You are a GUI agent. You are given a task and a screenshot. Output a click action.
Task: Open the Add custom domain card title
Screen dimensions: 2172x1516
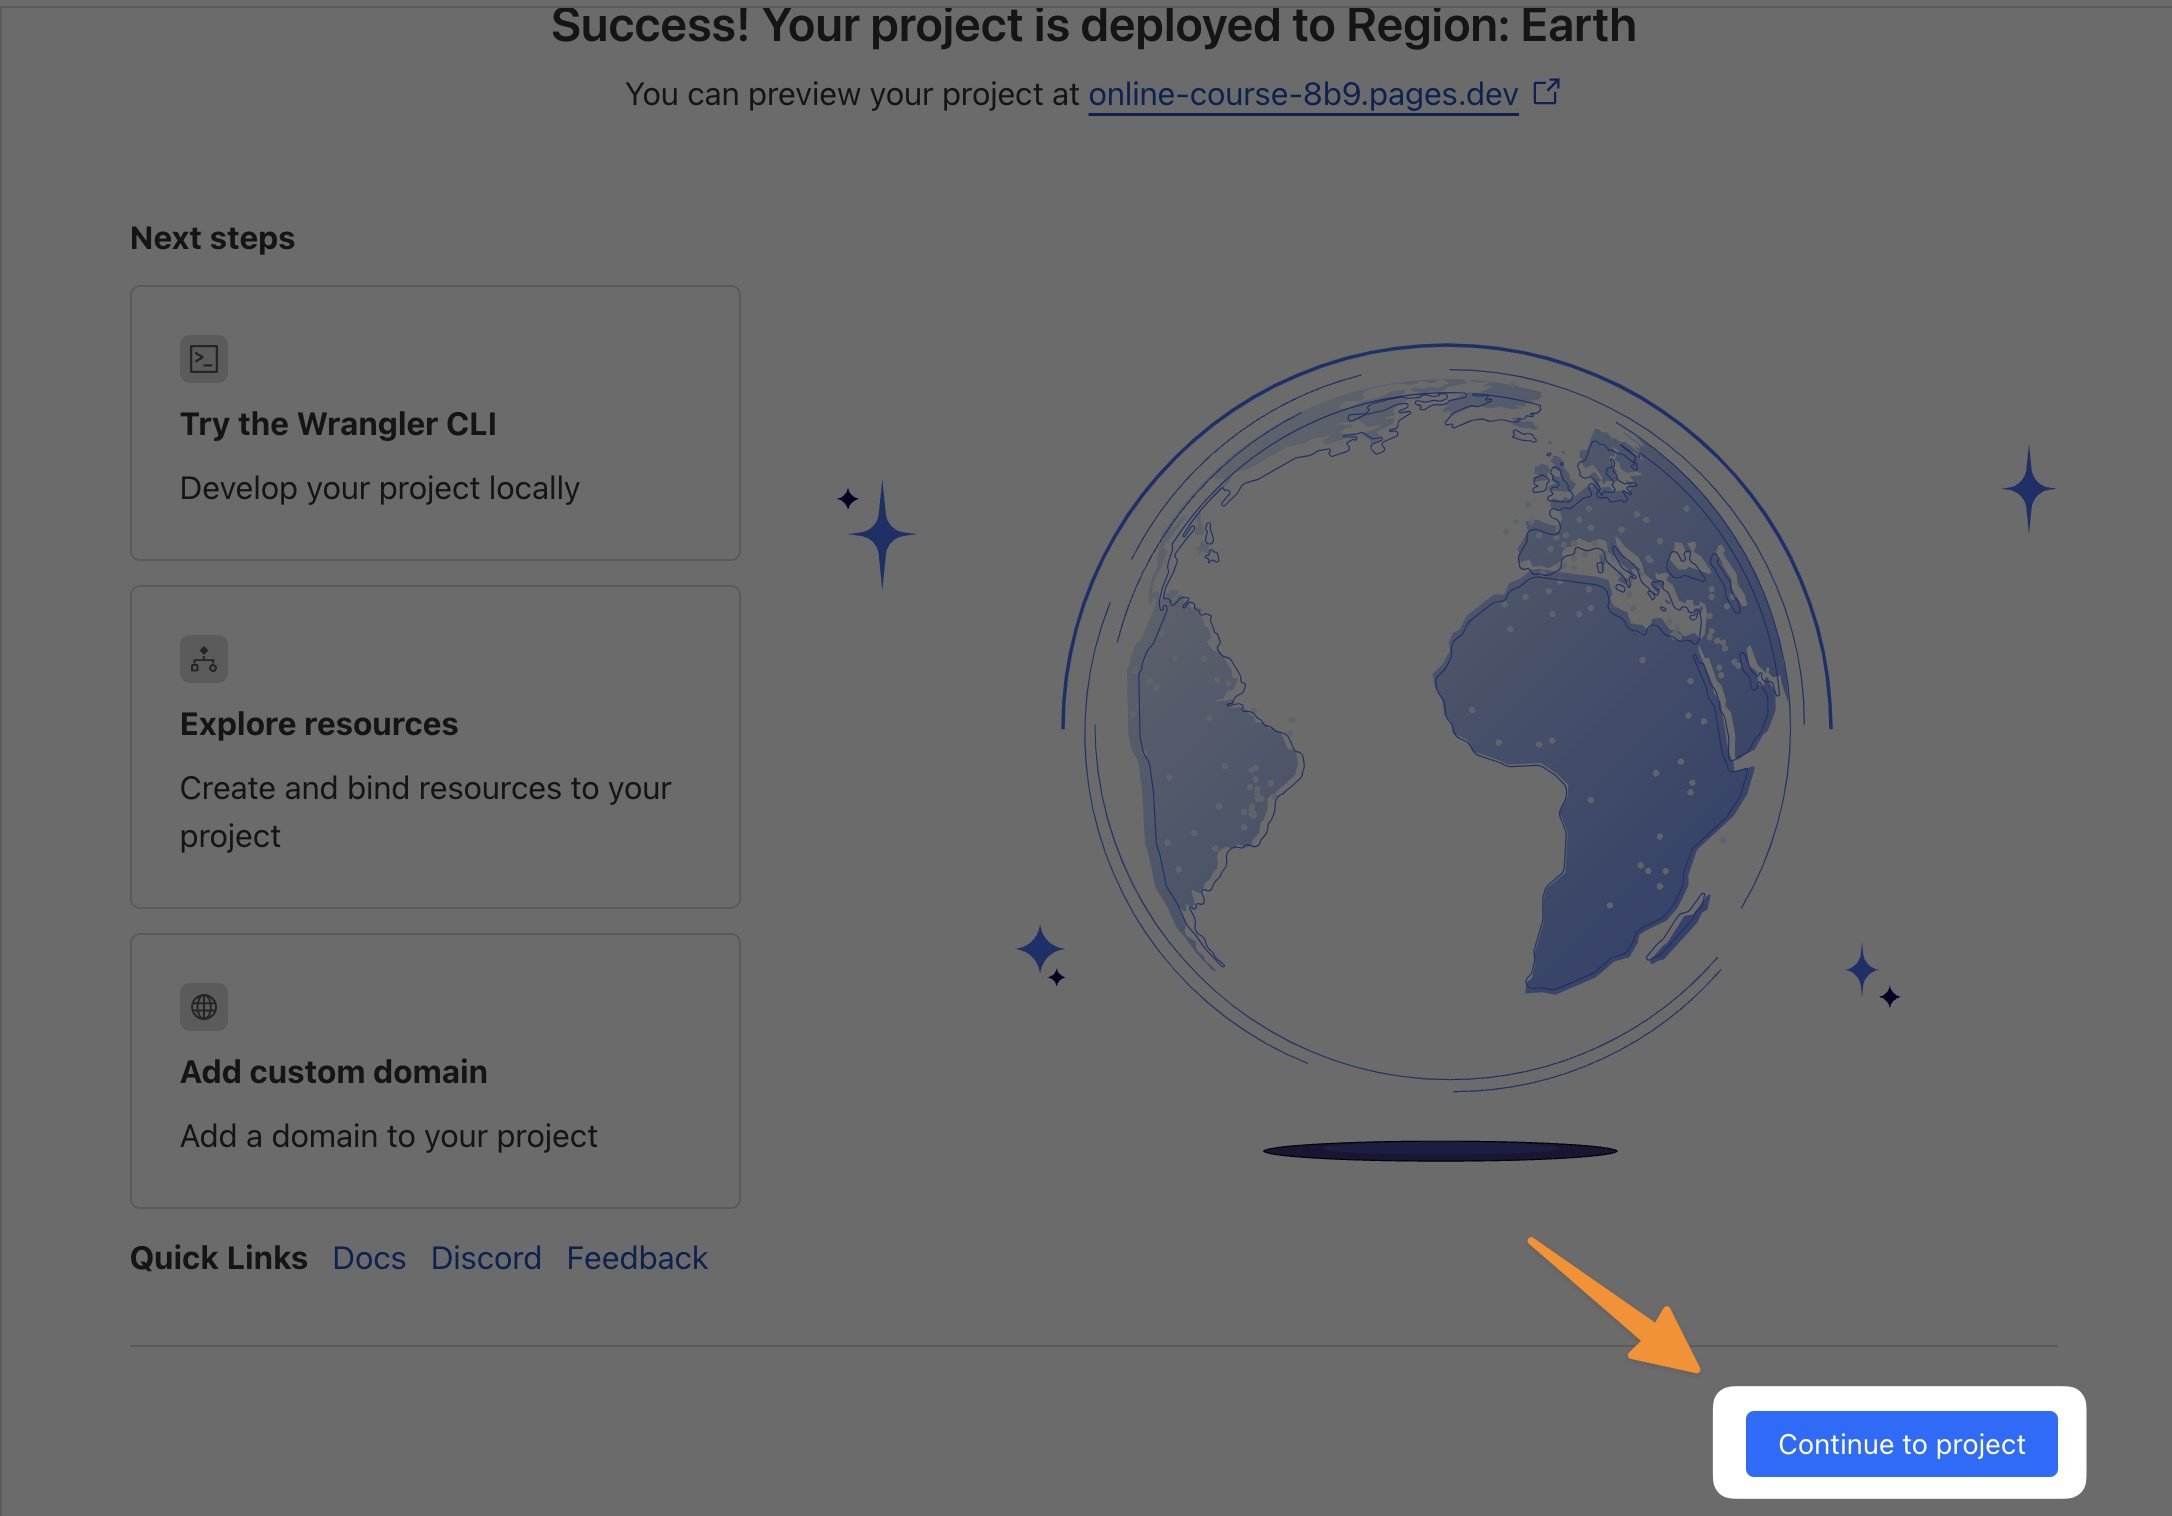(x=333, y=1072)
